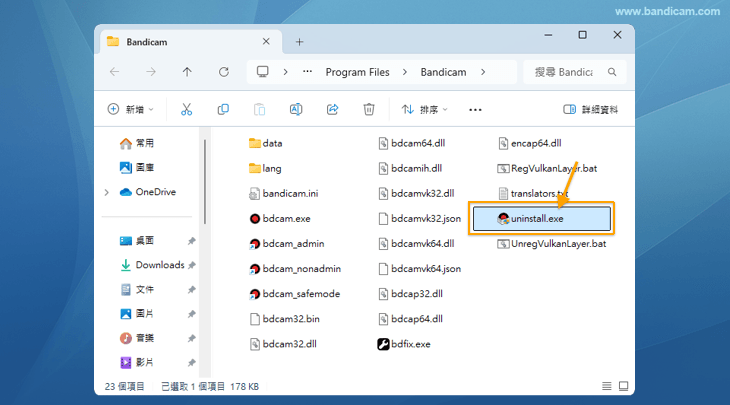Open 桌面 Desktop in sidebar
This screenshot has height=405, width=730.
click(137, 241)
